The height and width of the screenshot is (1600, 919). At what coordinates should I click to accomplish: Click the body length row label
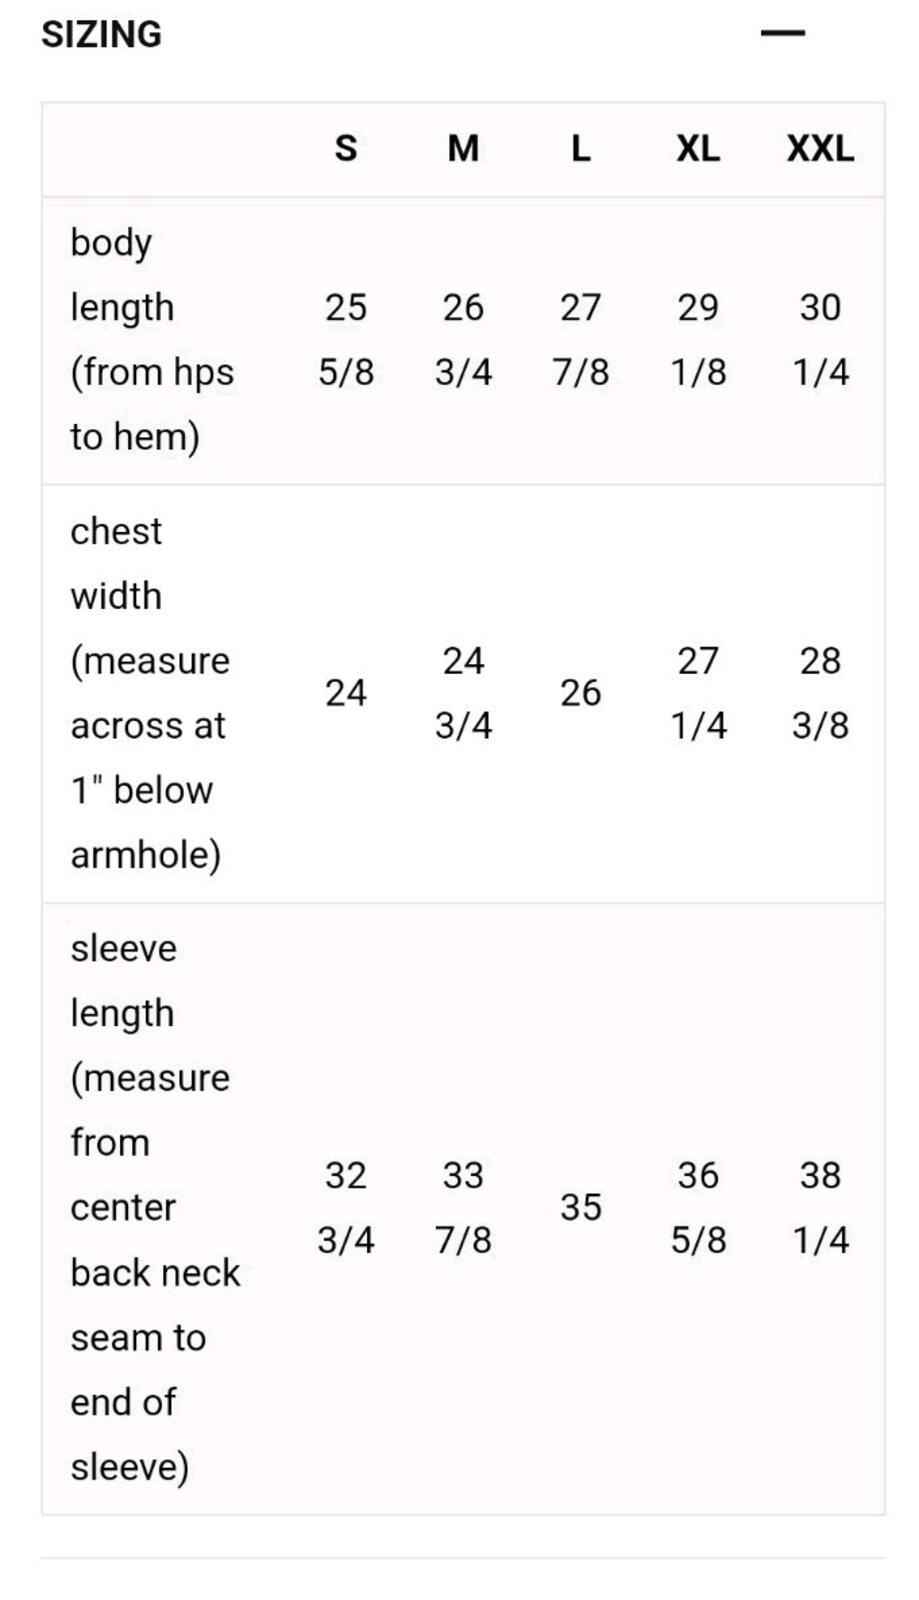point(152,340)
